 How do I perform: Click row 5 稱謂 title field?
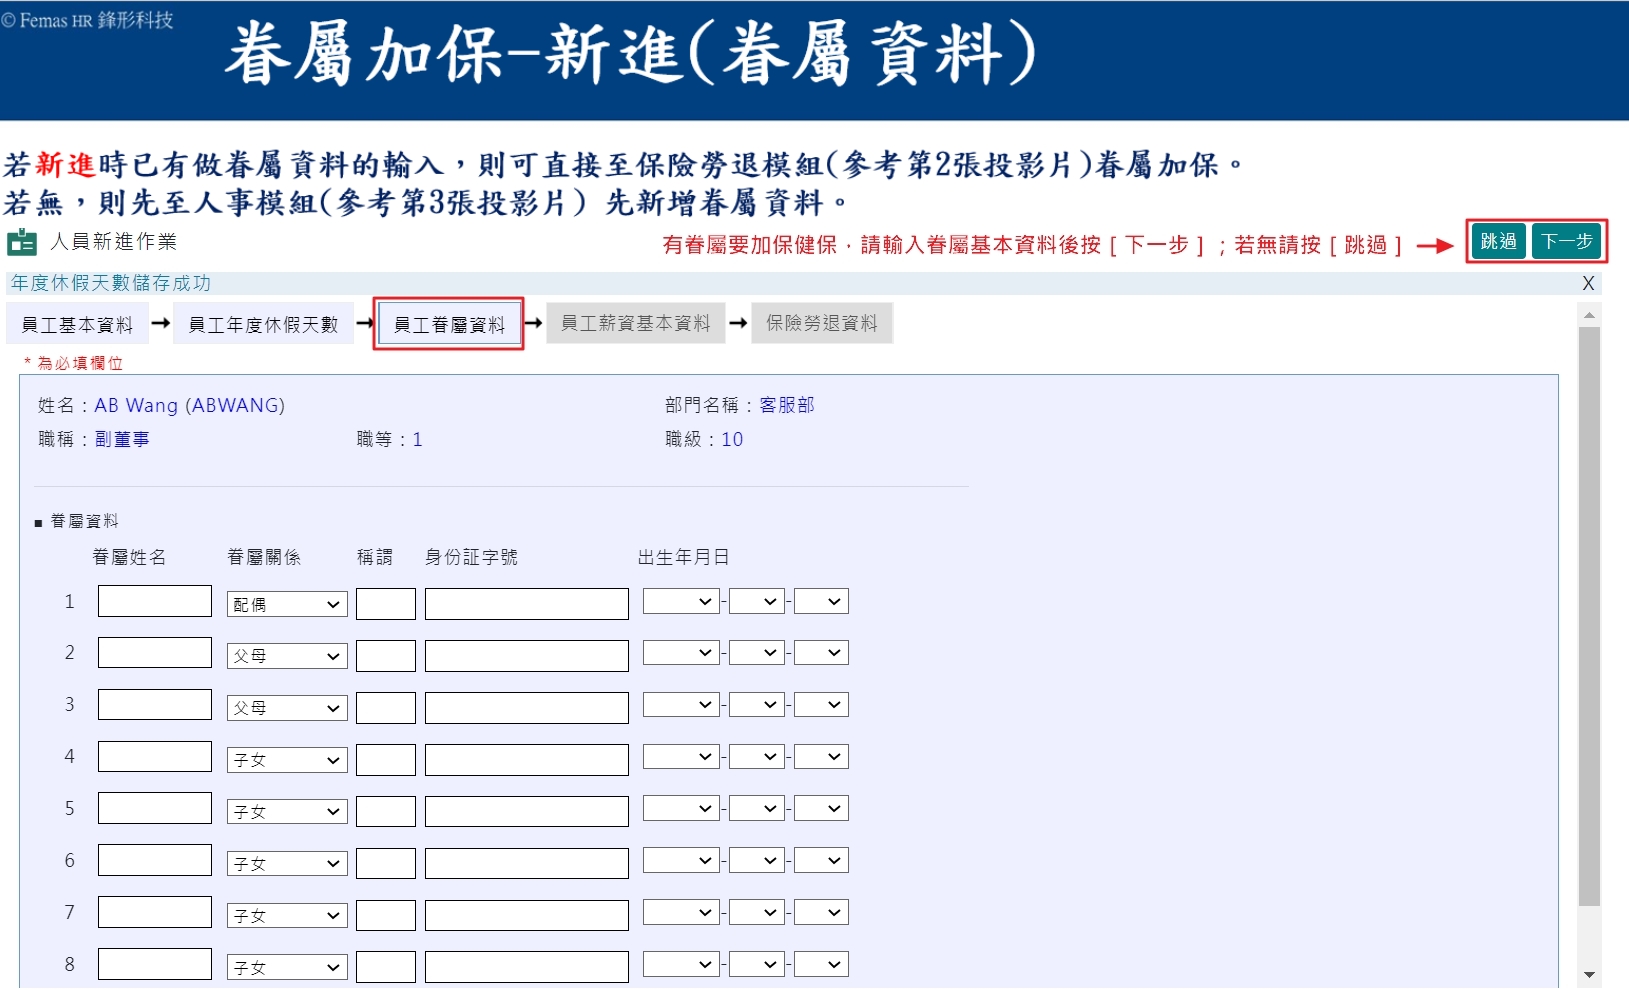(x=386, y=810)
